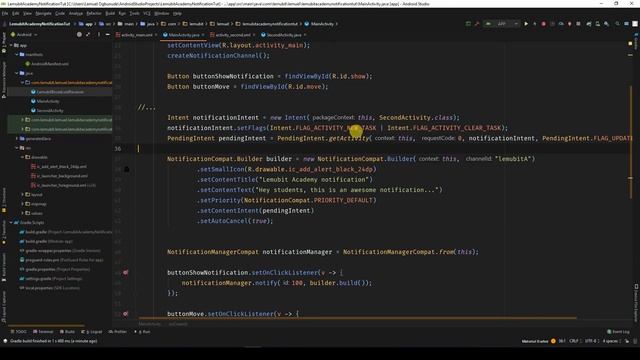Image resolution: width=640 pixels, height=360 pixels.
Task: Open the AVD Manager device icon
Action: pos(598,24)
